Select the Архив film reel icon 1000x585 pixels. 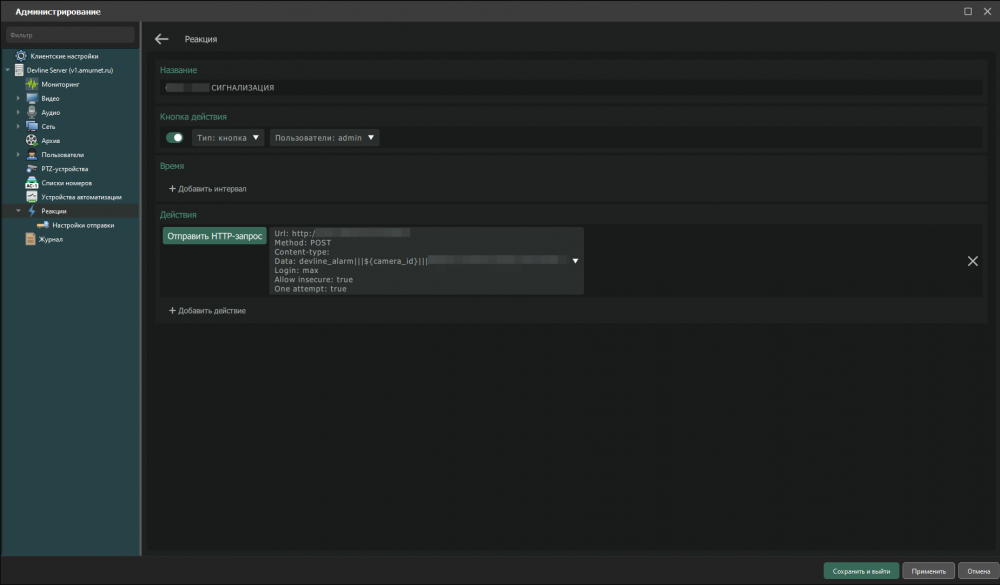(32, 141)
